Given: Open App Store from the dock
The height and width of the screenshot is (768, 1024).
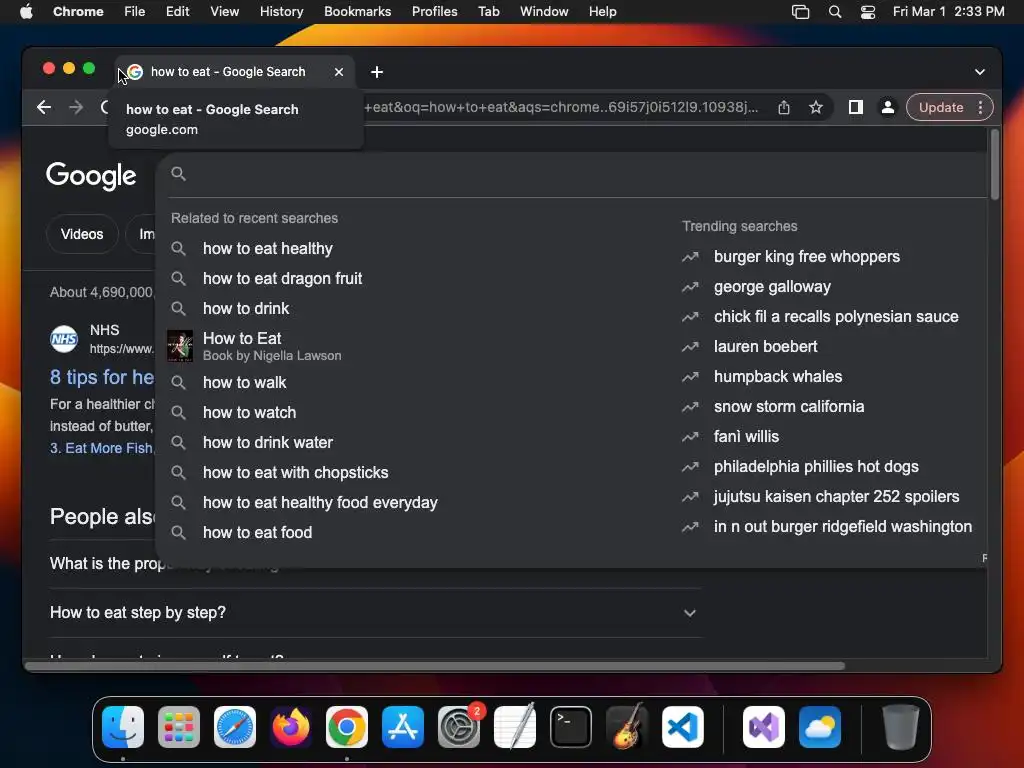Looking at the screenshot, I should tap(403, 727).
